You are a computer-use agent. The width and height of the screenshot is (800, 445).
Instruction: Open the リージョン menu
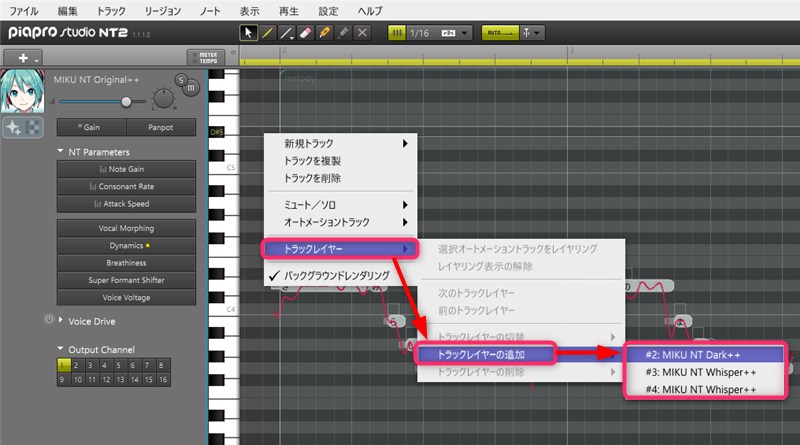(163, 11)
